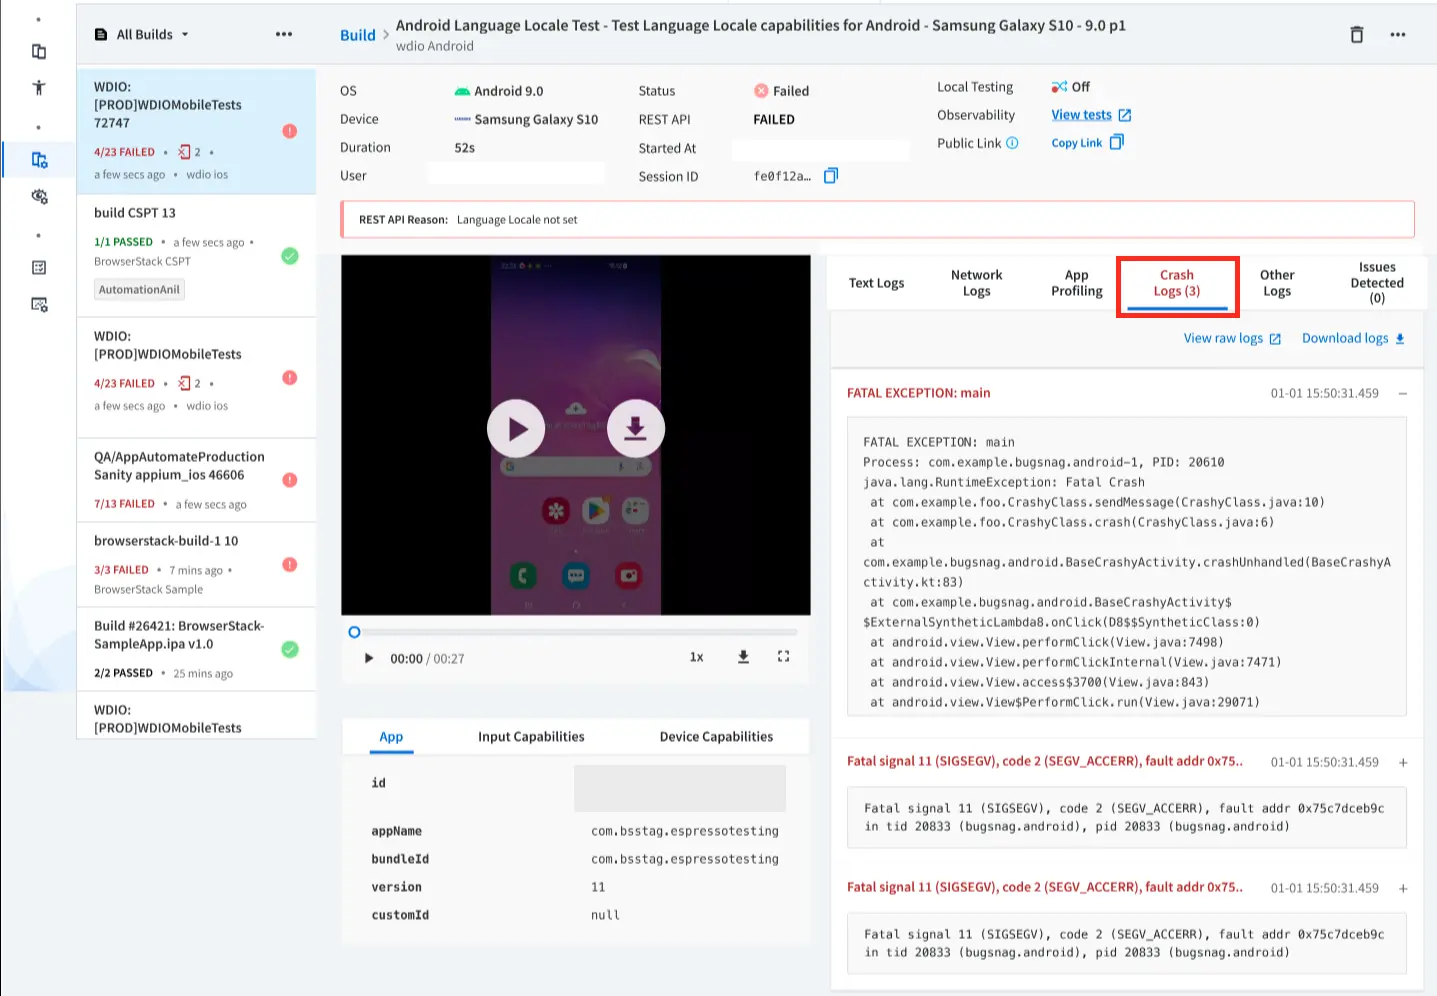Image resolution: width=1437 pixels, height=996 pixels.
Task: Click the large play button overlay on video
Action: (x=516, y=429)
